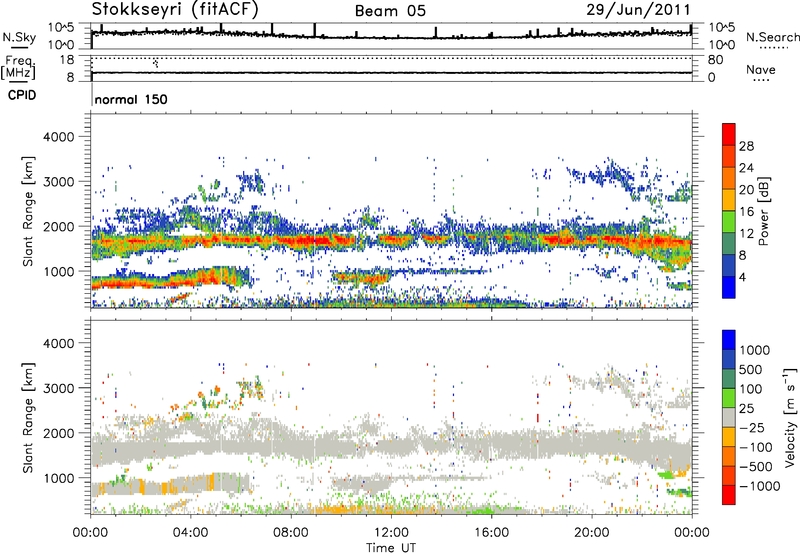Click the Stokkseyri (fitACF) title
Viewport: 800px width, 554px height.
click(175, 9)
